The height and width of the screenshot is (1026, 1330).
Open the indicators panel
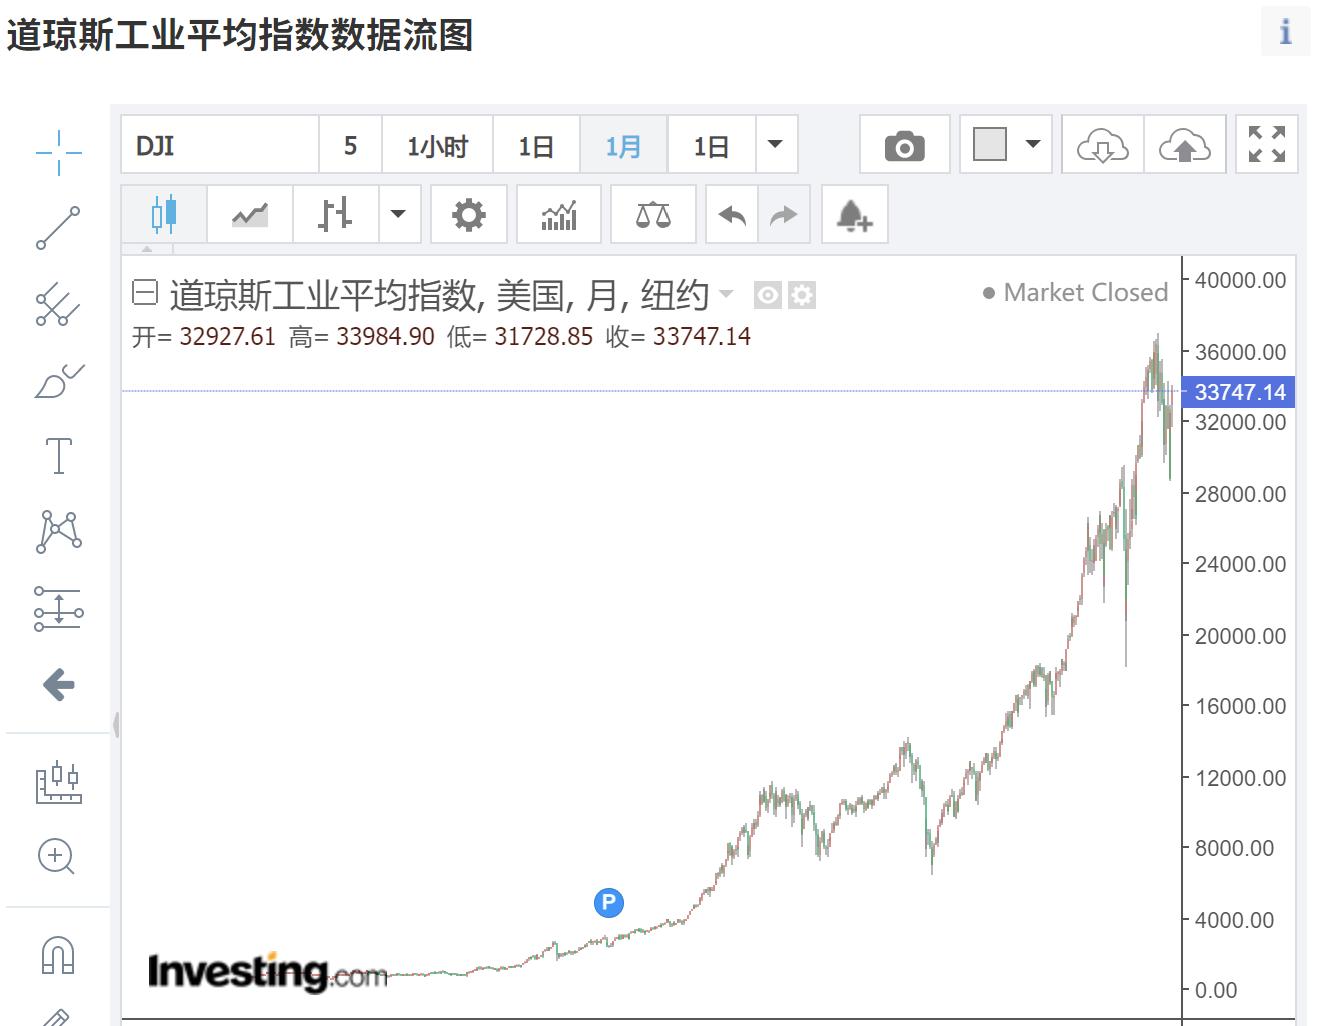click(x=559, y=214)
